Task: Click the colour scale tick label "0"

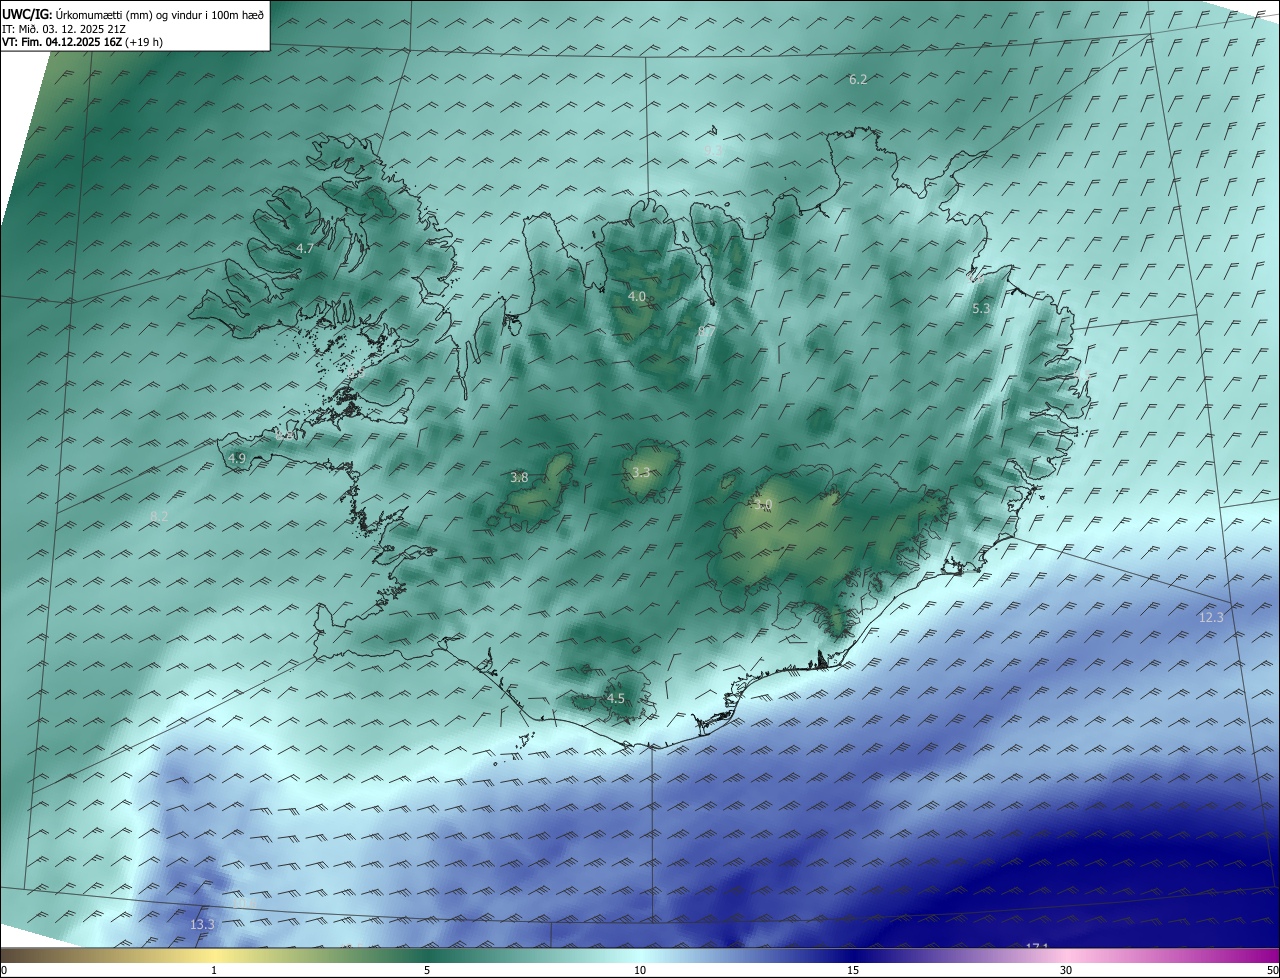Action: [x=4, y=970]
